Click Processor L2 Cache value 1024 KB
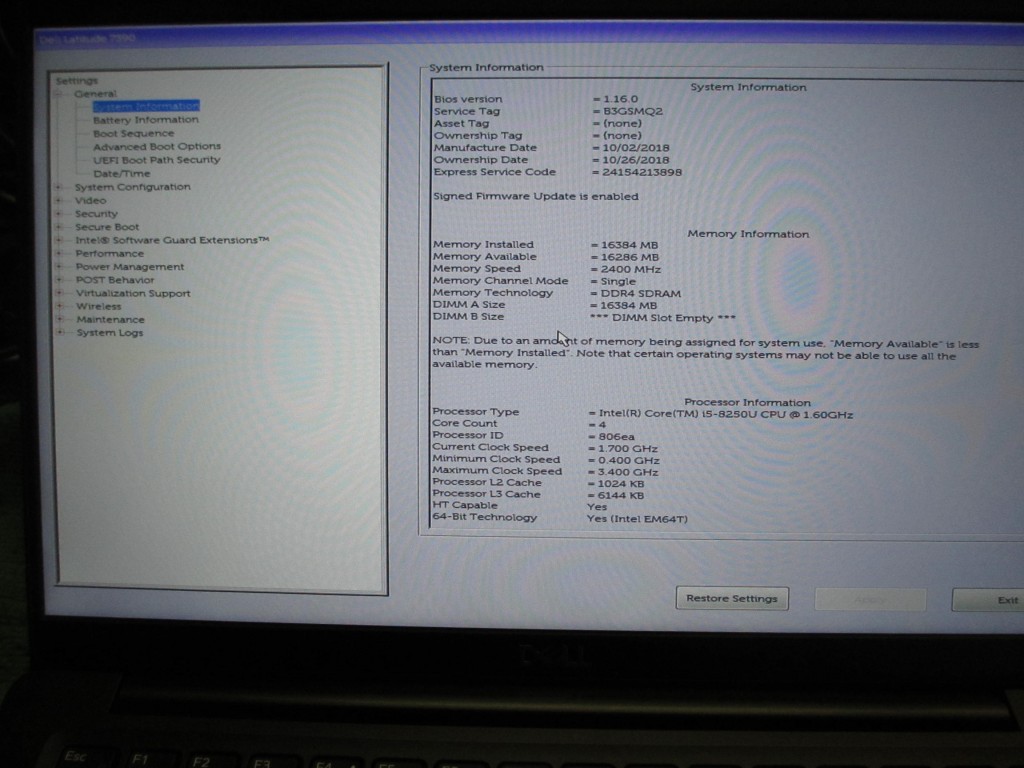Screen dimensions: 1024x768 [x=620, y=484]
